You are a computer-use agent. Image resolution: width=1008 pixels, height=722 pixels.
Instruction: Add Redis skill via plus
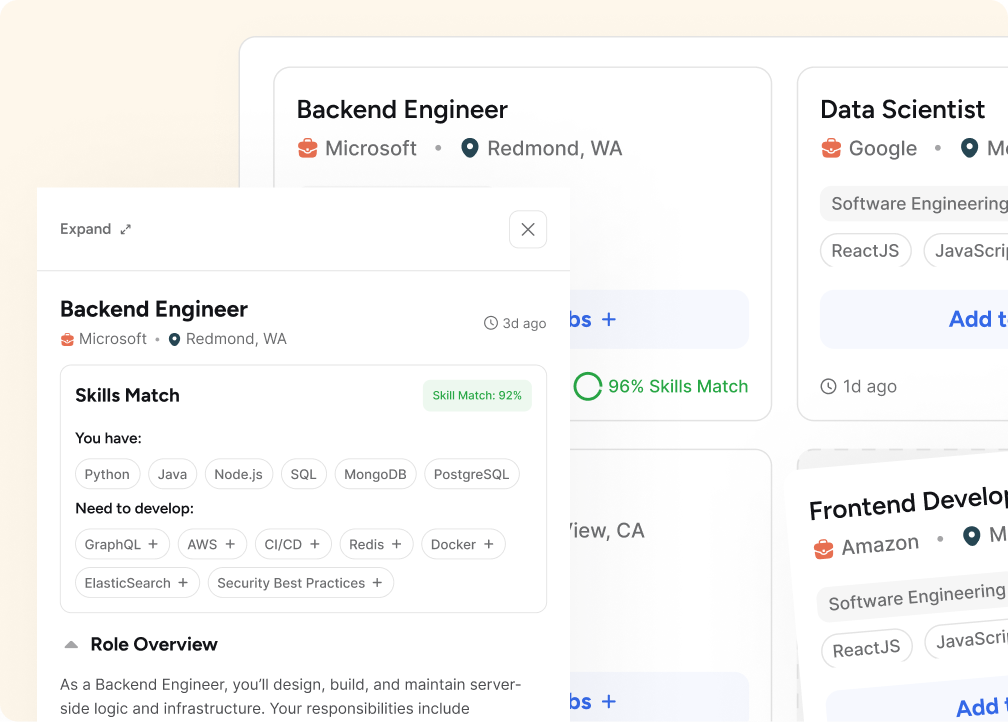[397, 544]
